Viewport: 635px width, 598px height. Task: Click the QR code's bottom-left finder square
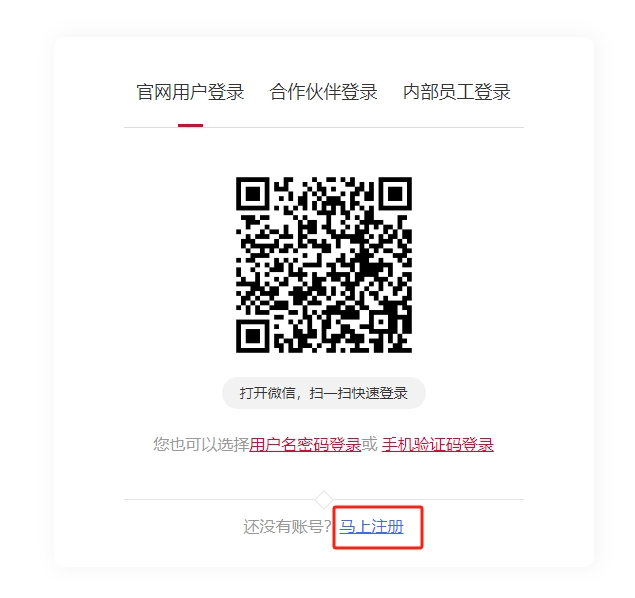point(253,336)
